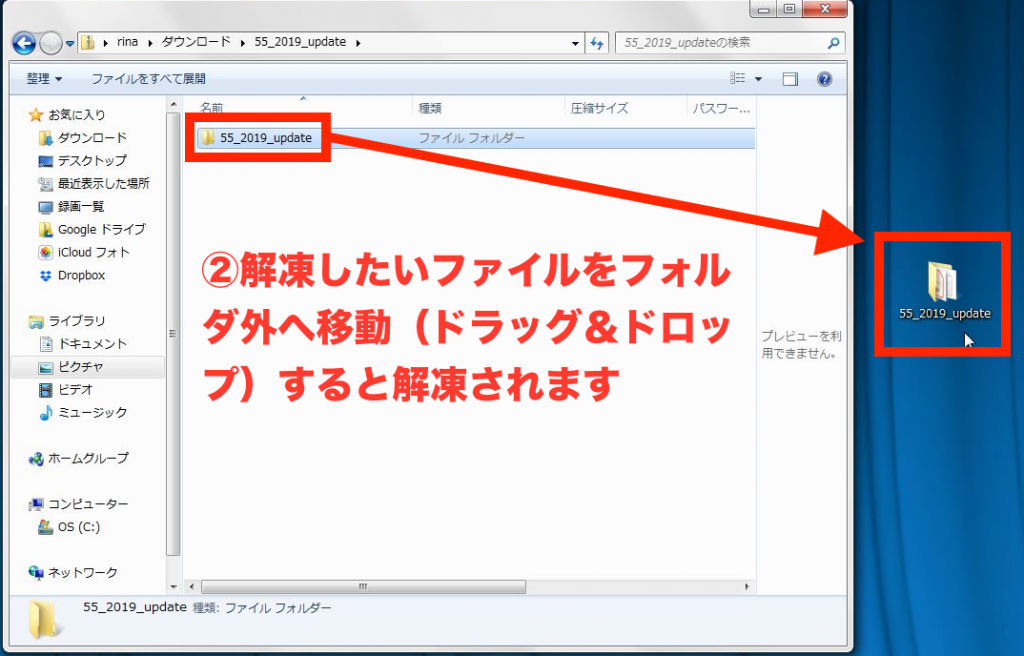The width and height of the screenshot is (1024, 656).
Task: Change the view with the view icon
Action: [737, 78]
